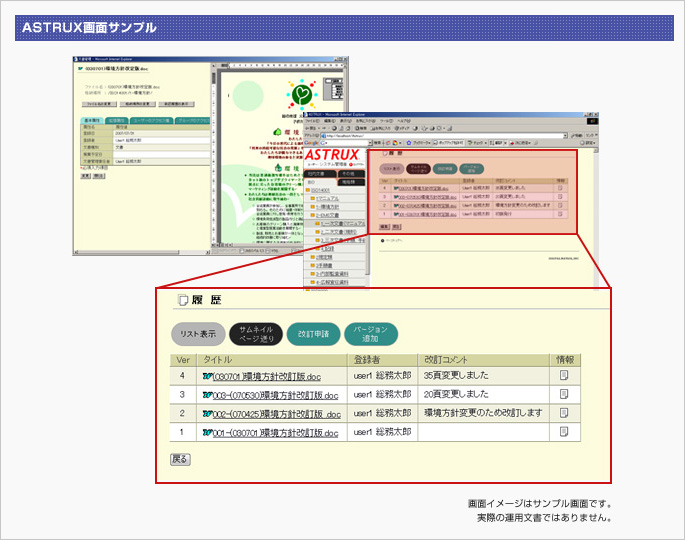Open the ツール menu in ASTRUX browser

(x=386, y=121)
